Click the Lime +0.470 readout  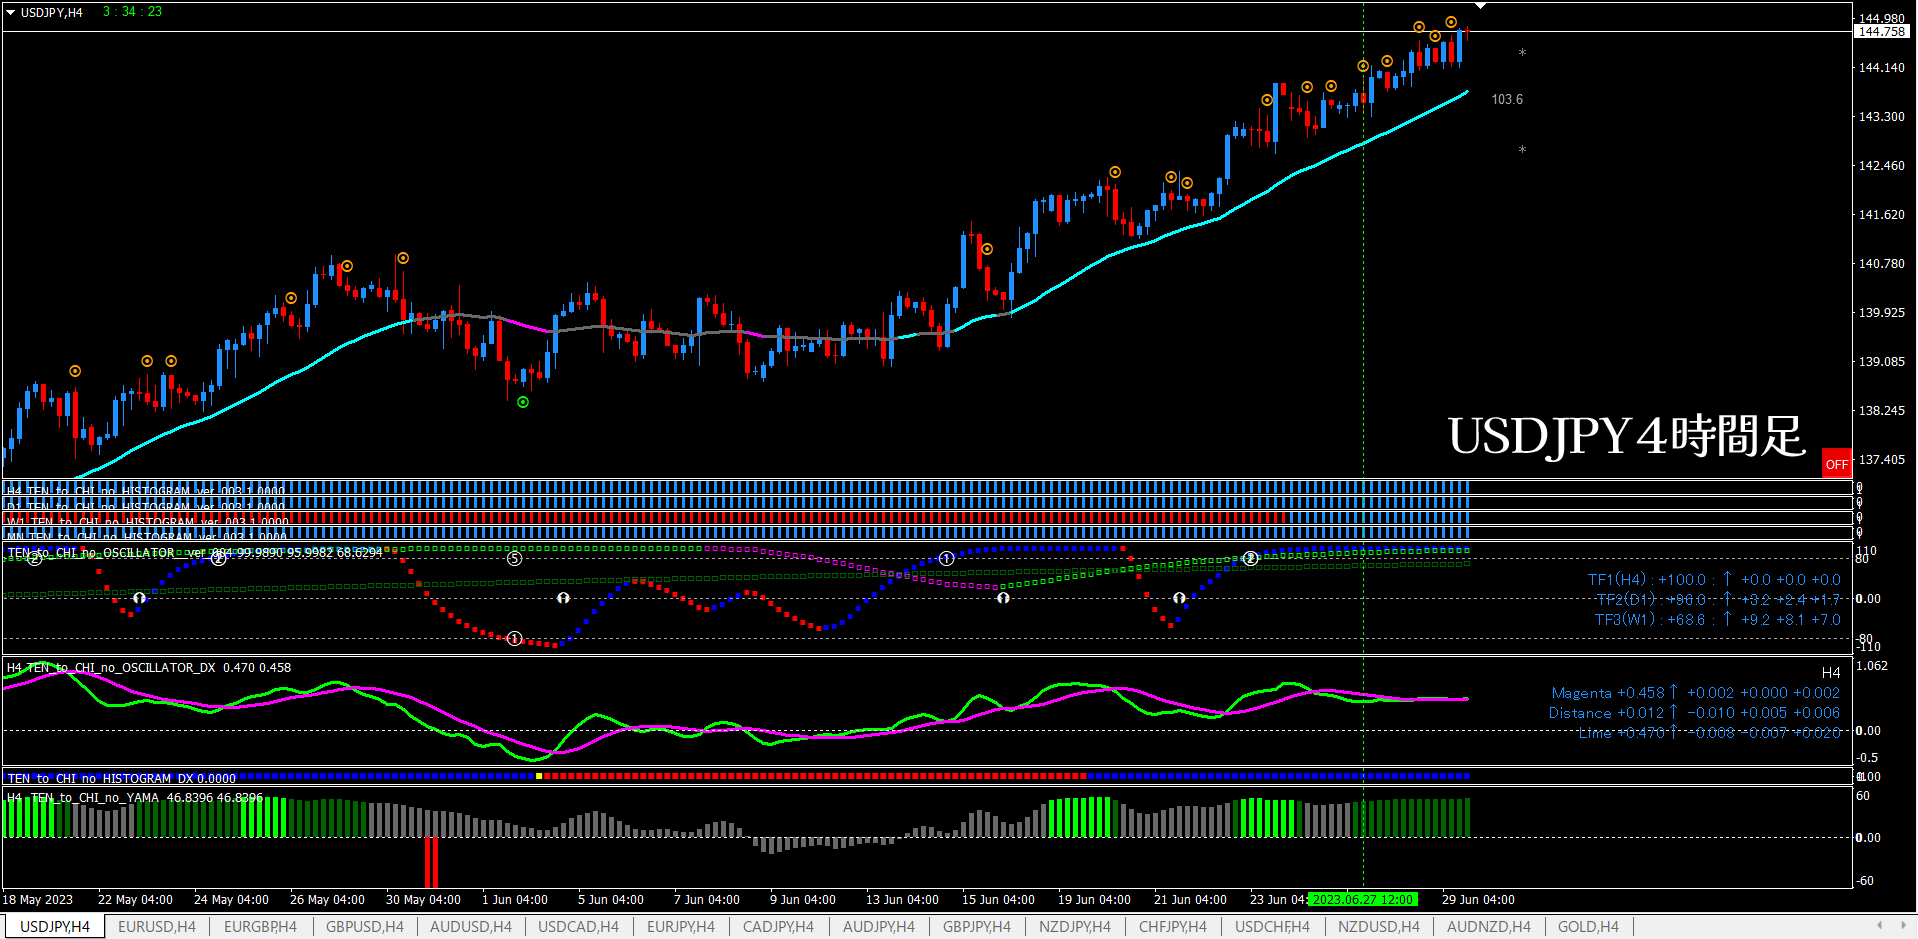click(x=1709, y=732)
